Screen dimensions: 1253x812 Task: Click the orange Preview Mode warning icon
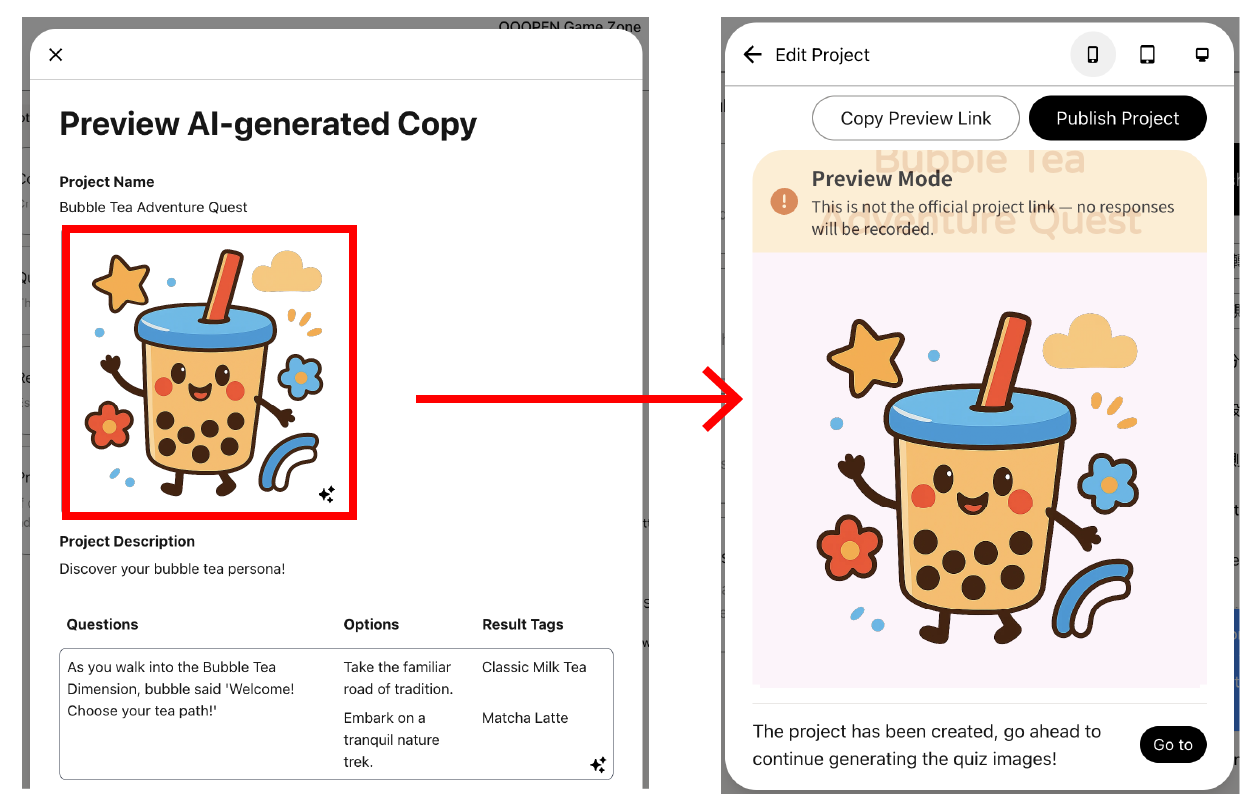pyautogui.click(x=784, y=201)
